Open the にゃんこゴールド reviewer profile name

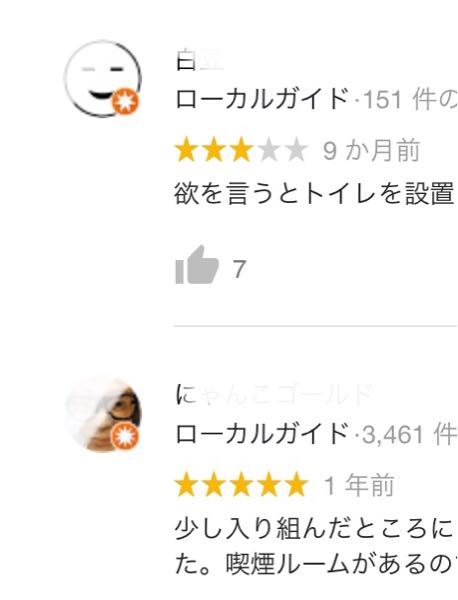click(x=274, y=395)
